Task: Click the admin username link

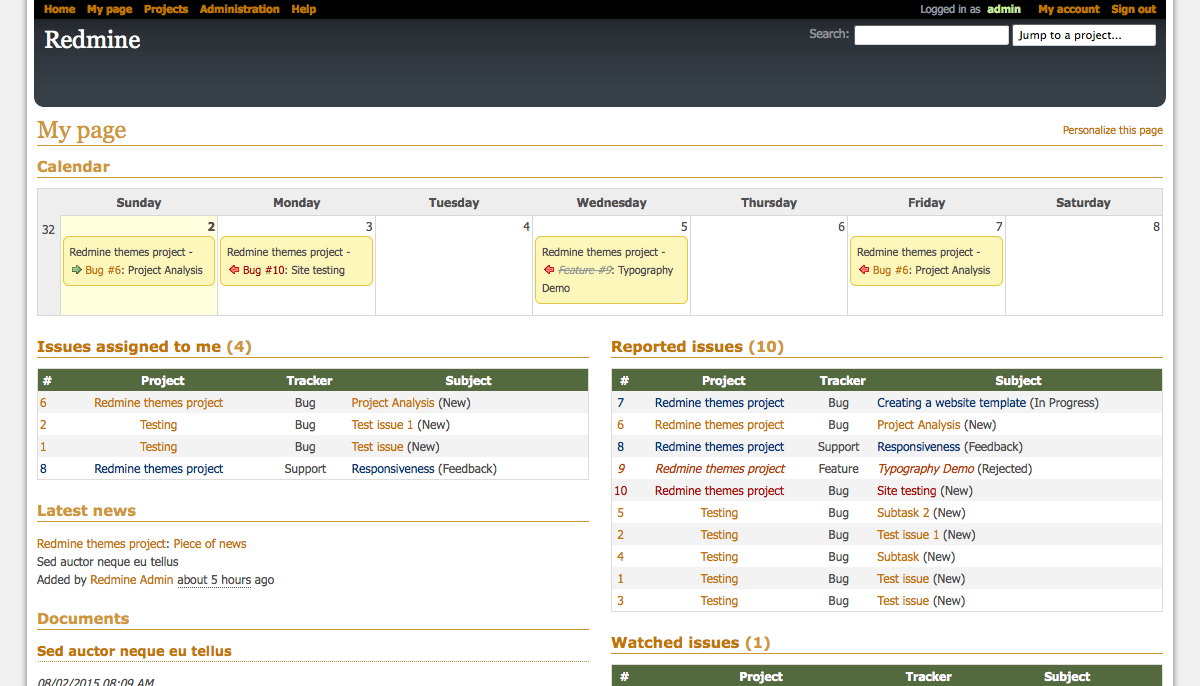Action: [1004, 9]
